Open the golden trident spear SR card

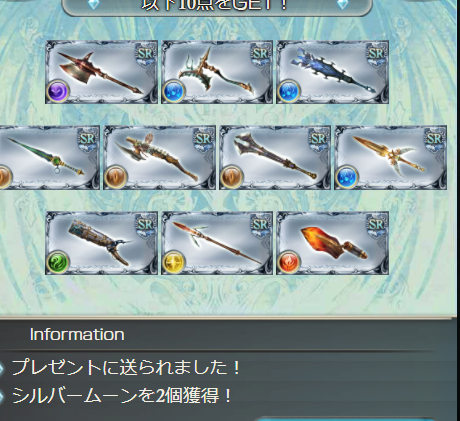[x=391, y=157]
